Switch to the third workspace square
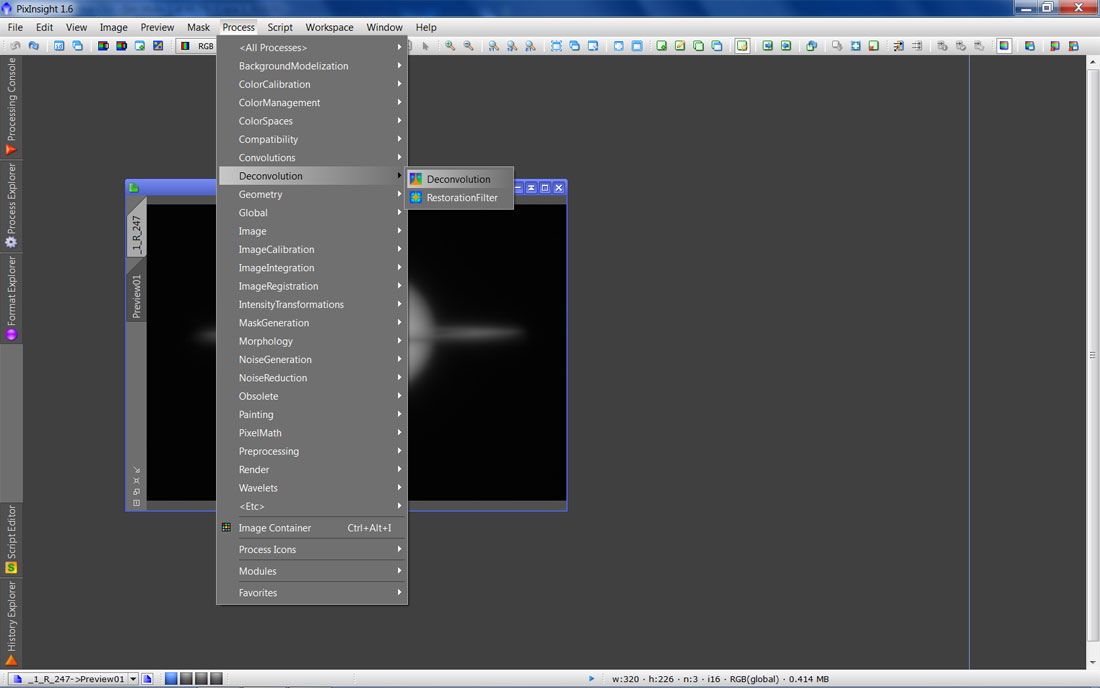This screenshot has height=688, width=1100. tap(201, 679)
